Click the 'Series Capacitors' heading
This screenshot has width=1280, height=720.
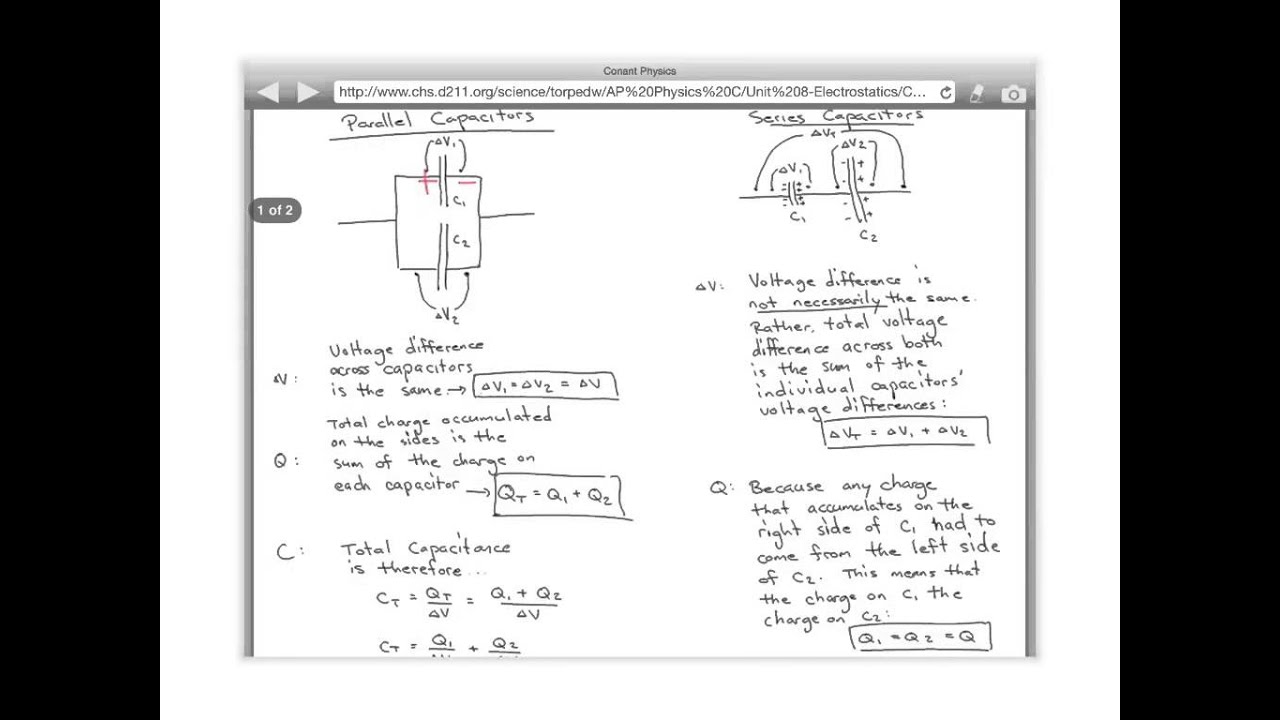click(x=835, y=117)
